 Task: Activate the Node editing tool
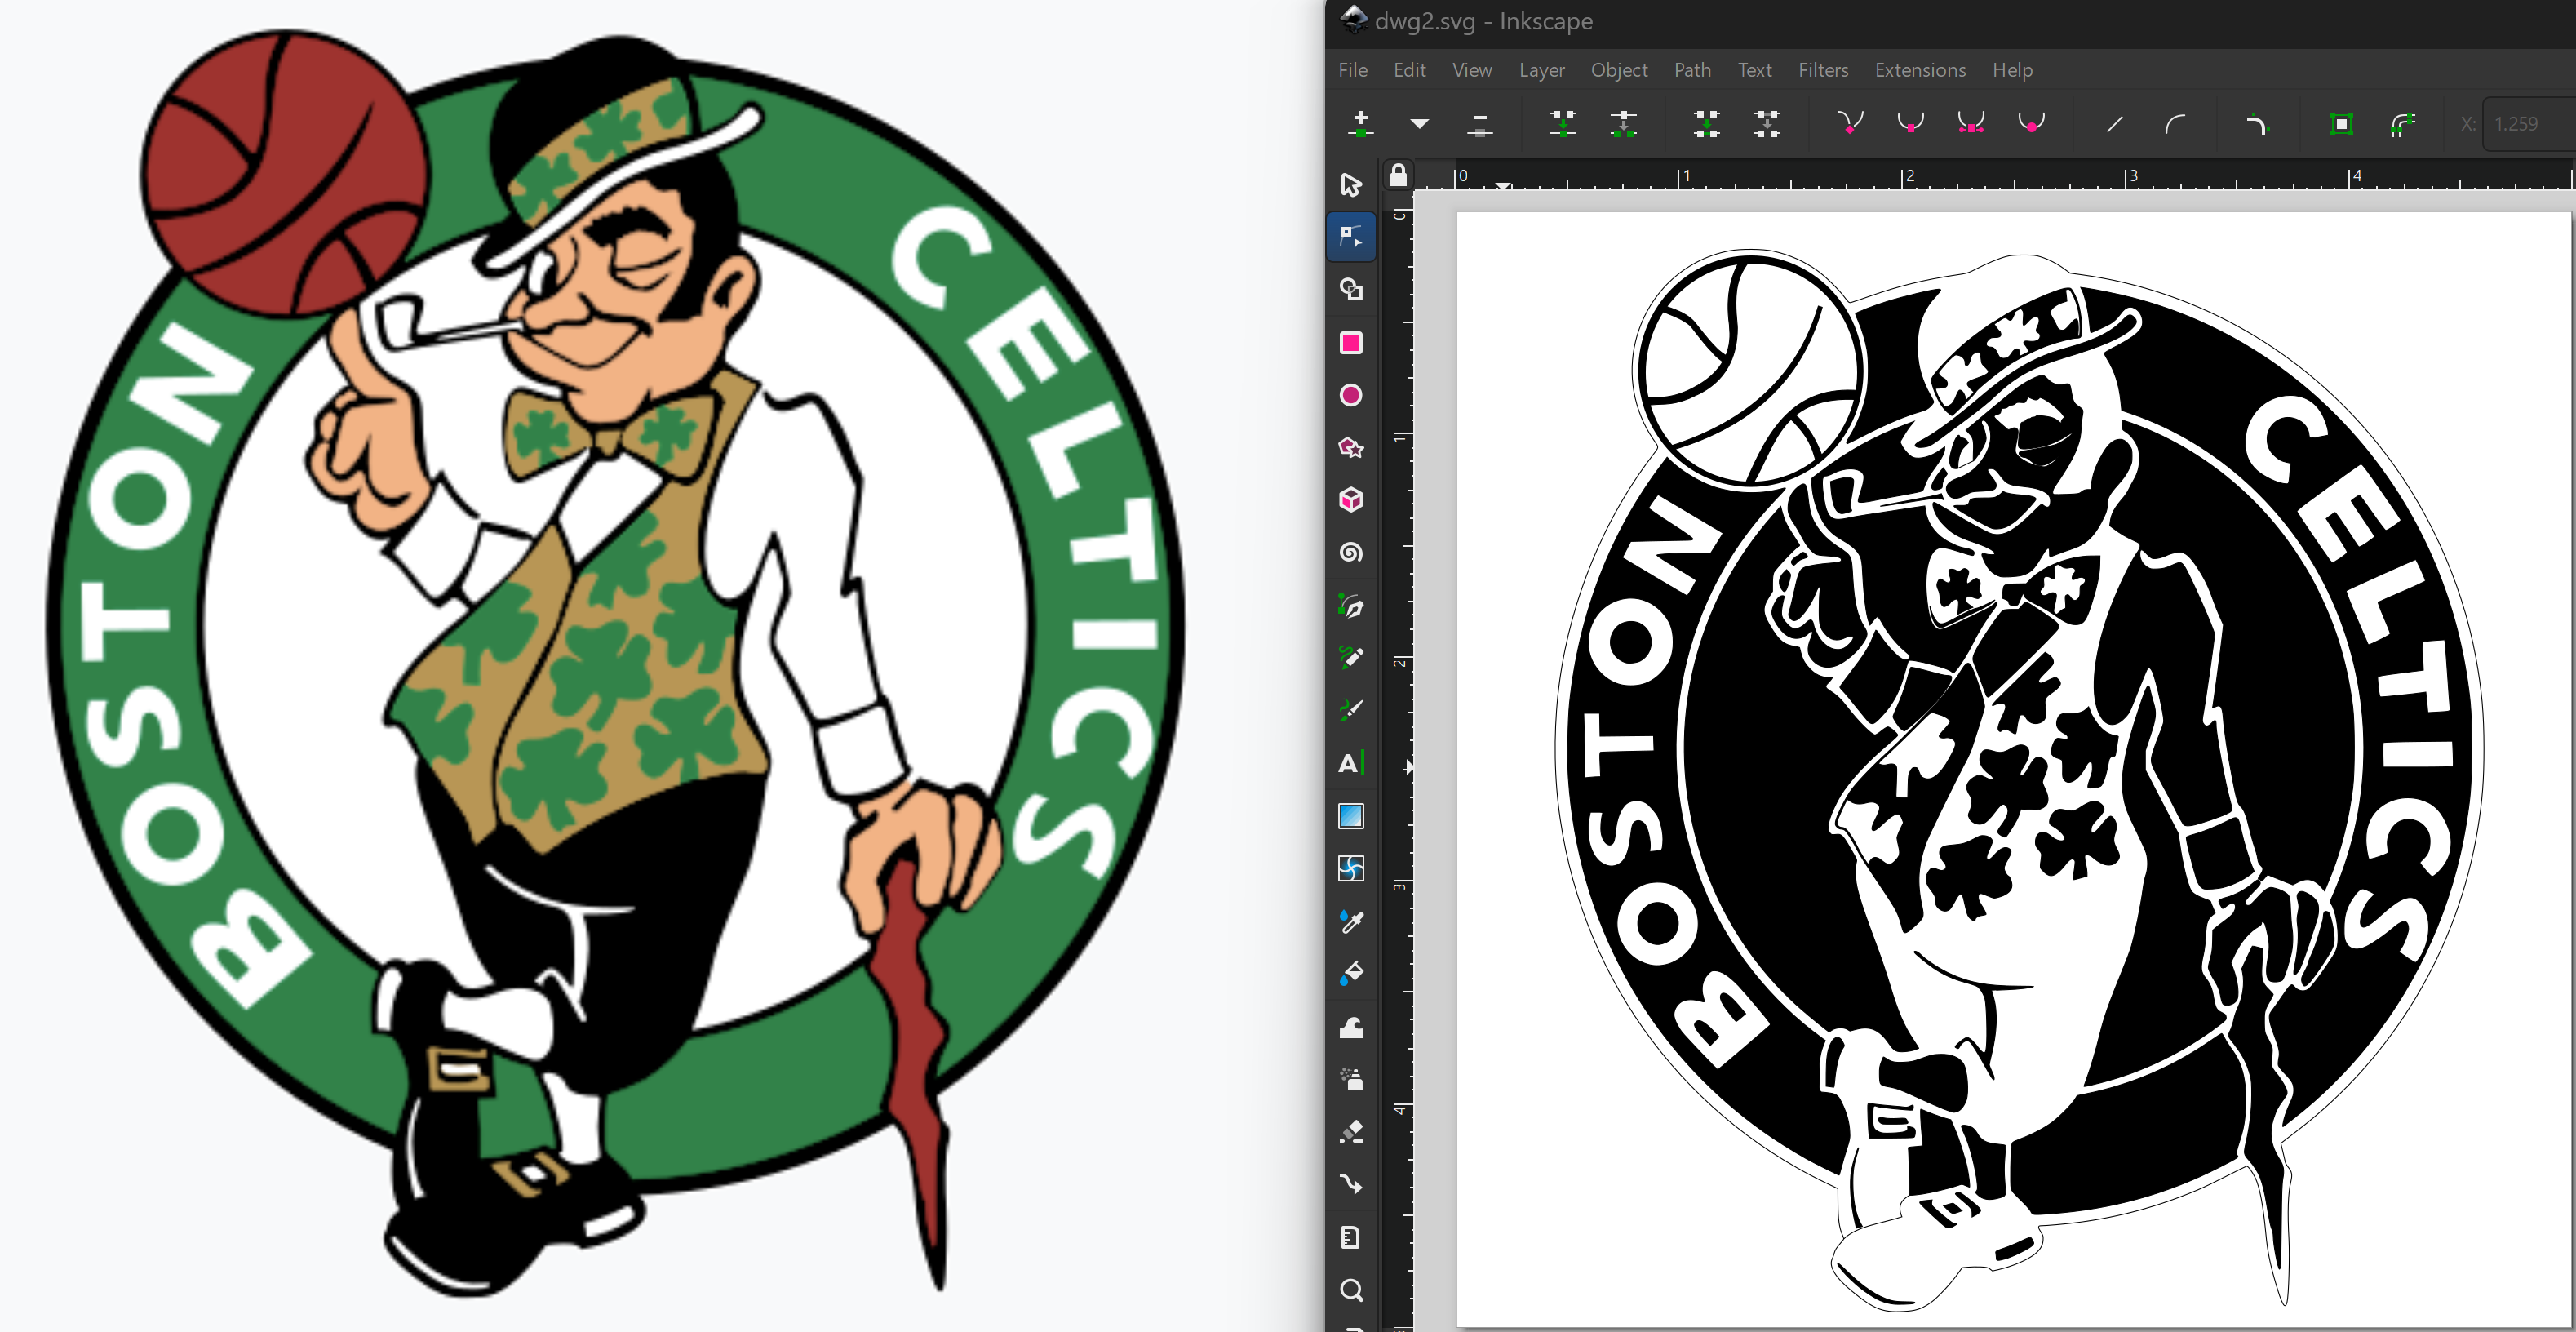coord(1351,237)
